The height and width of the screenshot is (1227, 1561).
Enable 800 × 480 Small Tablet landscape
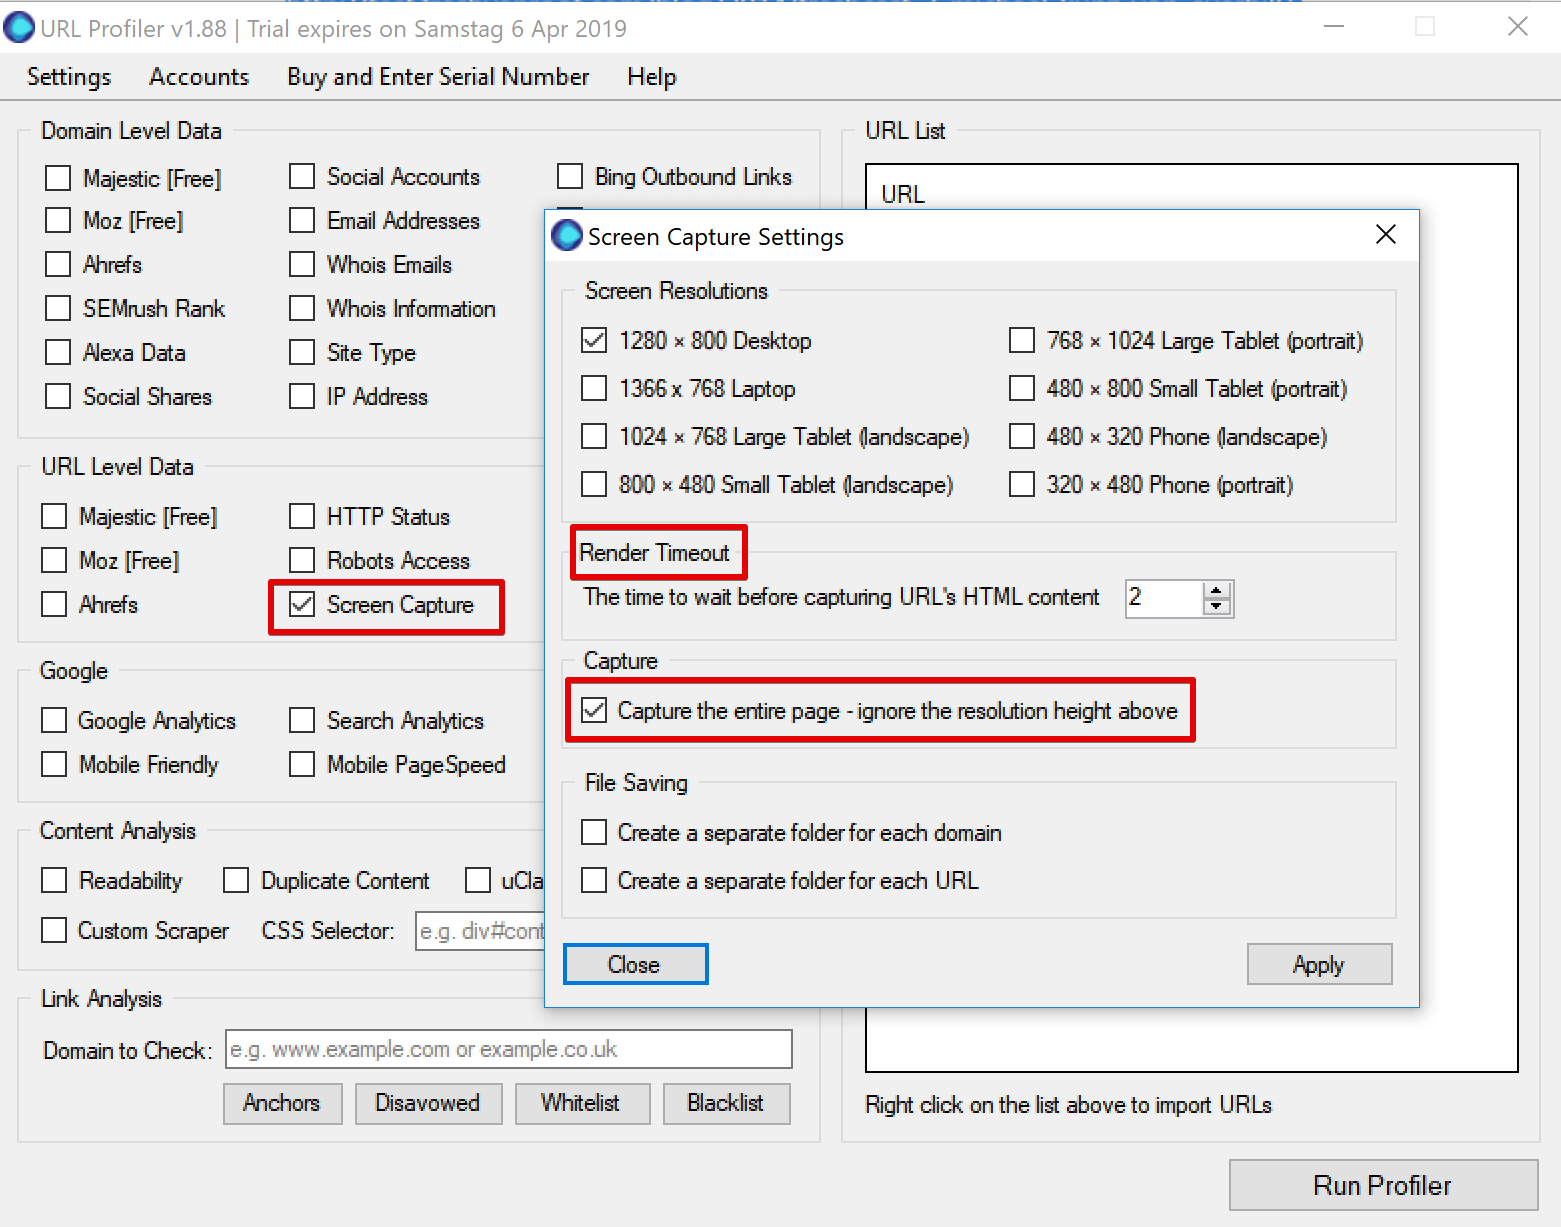coord(594,485)
